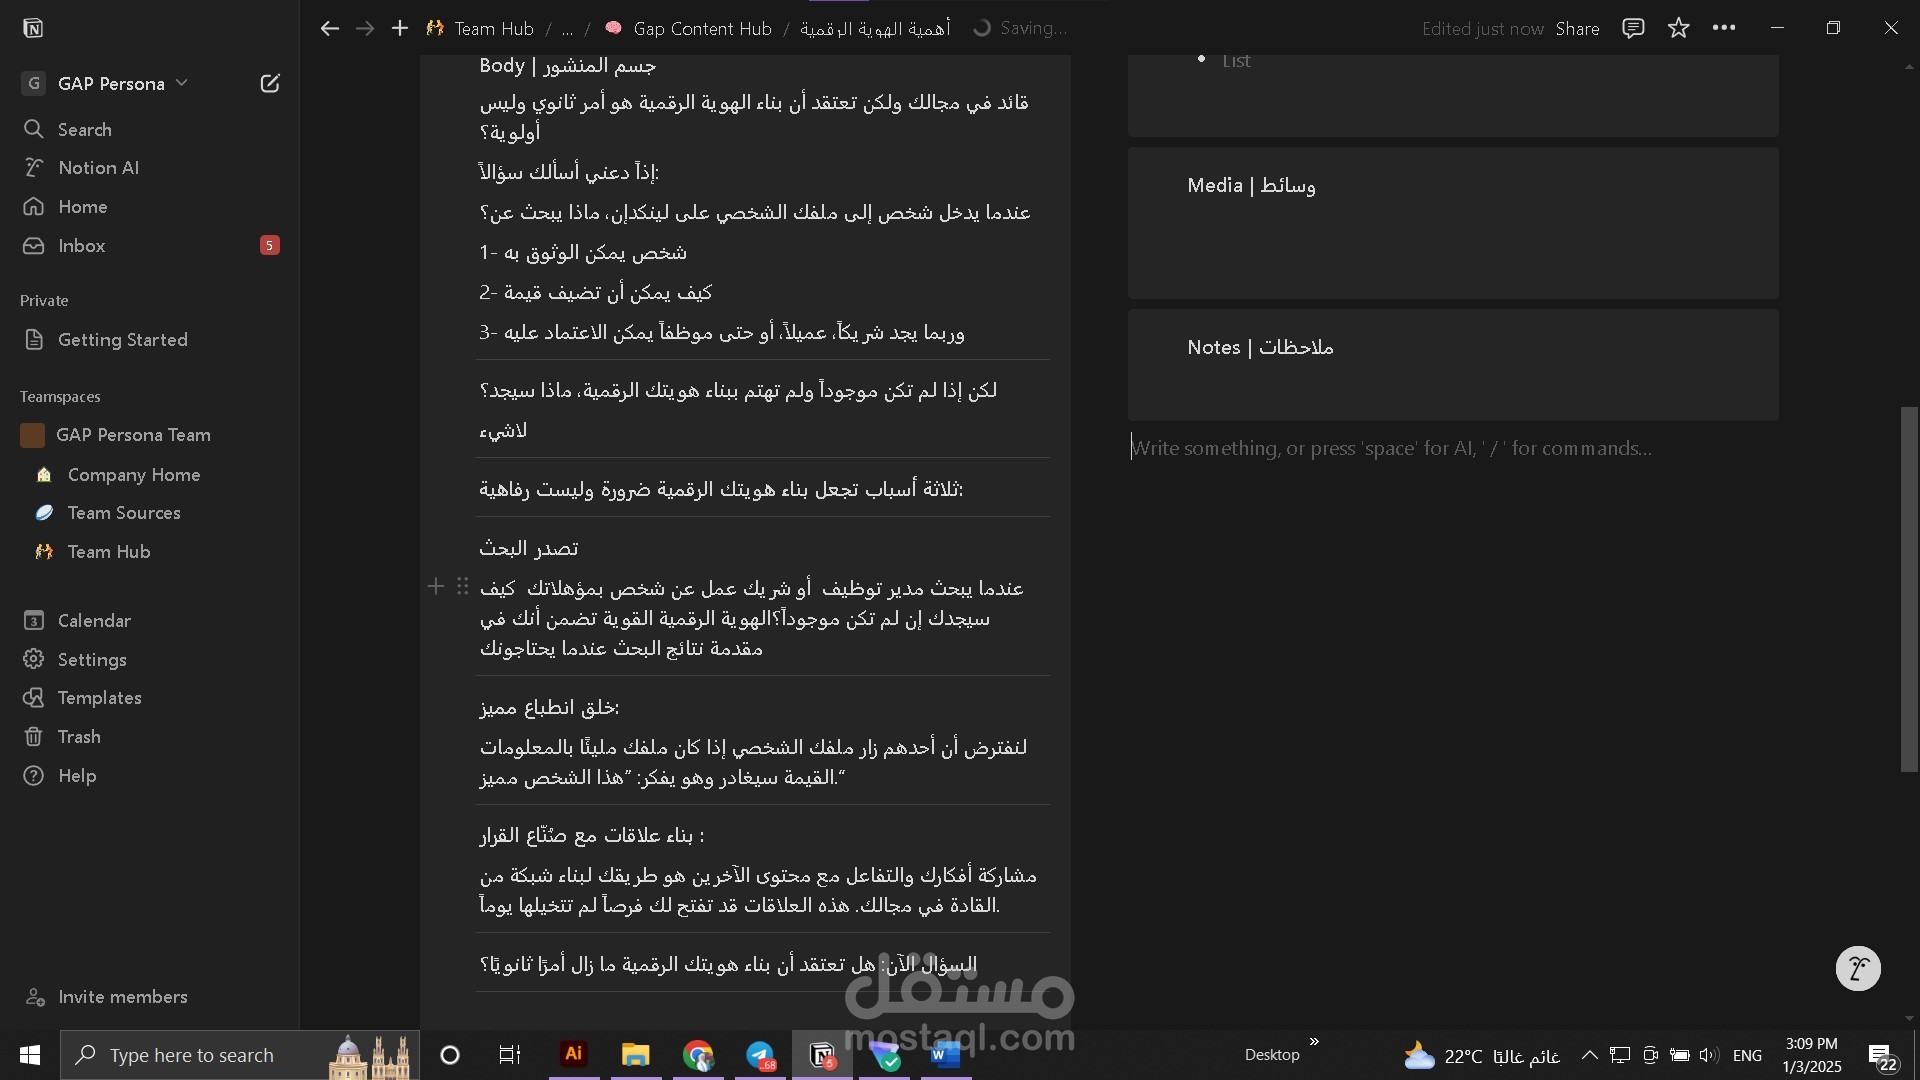Click the empty block text placeholder
The width and height of the screenshot is (1920, 1080).
[x=1391, y=448]
